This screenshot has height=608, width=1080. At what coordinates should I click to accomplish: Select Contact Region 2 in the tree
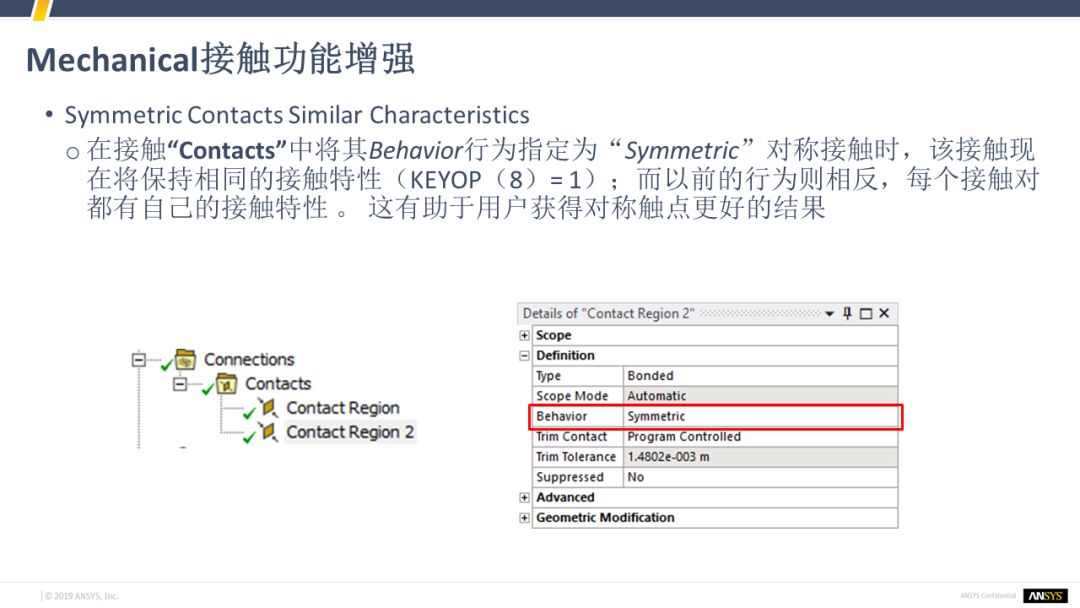coord(349,432)
